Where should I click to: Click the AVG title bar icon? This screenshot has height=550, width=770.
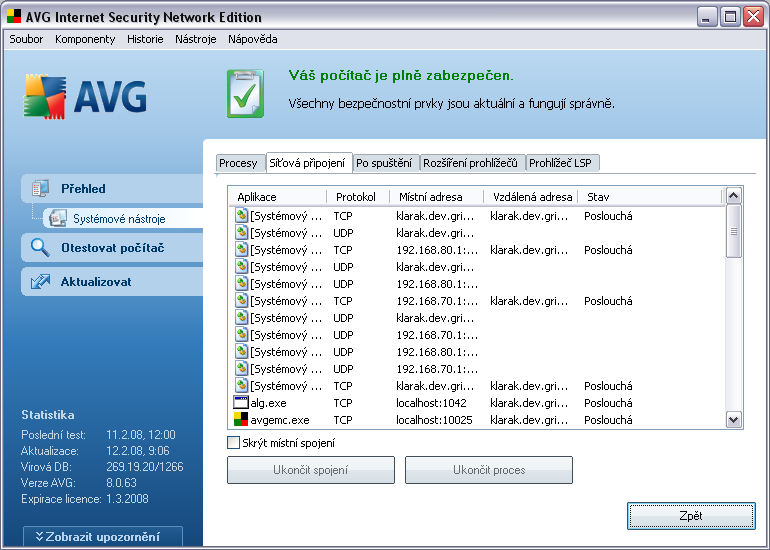[x=14, y=16]
